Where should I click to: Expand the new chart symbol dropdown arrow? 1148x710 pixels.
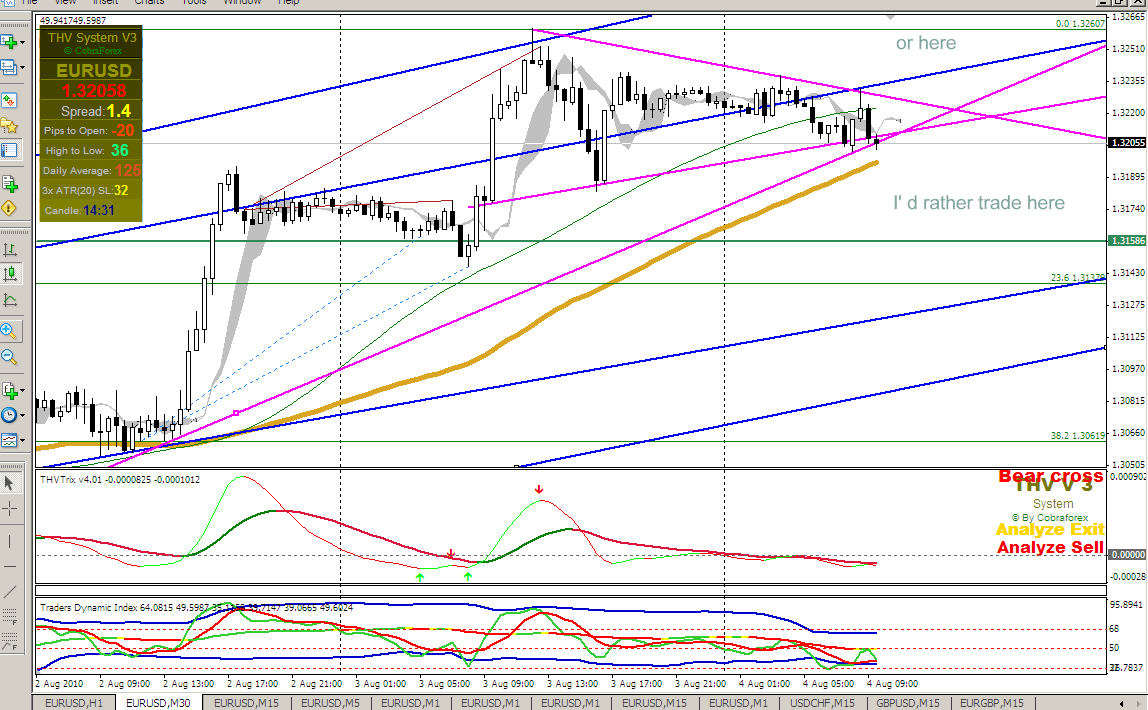pos(23,42)
